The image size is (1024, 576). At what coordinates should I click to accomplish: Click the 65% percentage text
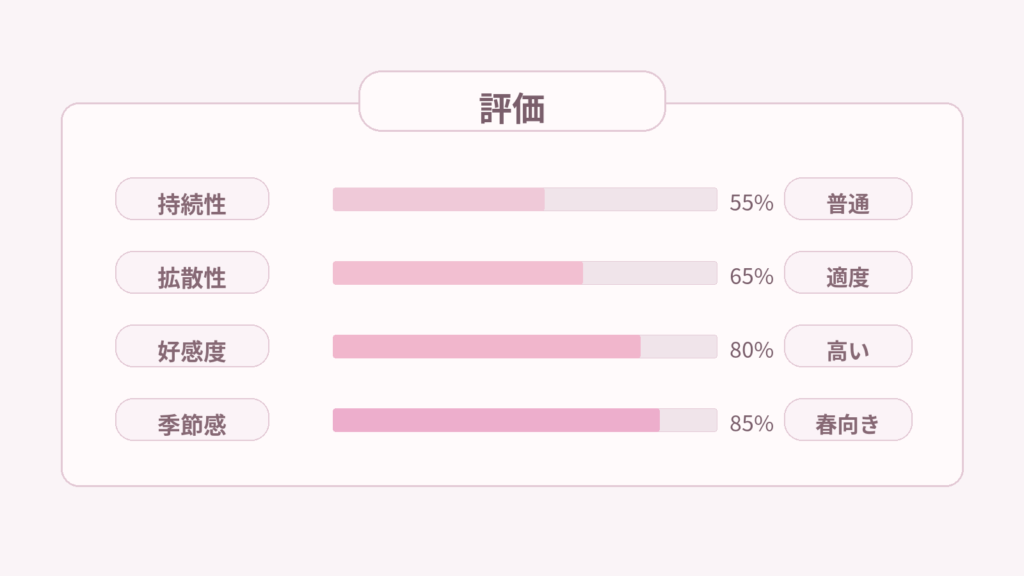pos(751,277)
